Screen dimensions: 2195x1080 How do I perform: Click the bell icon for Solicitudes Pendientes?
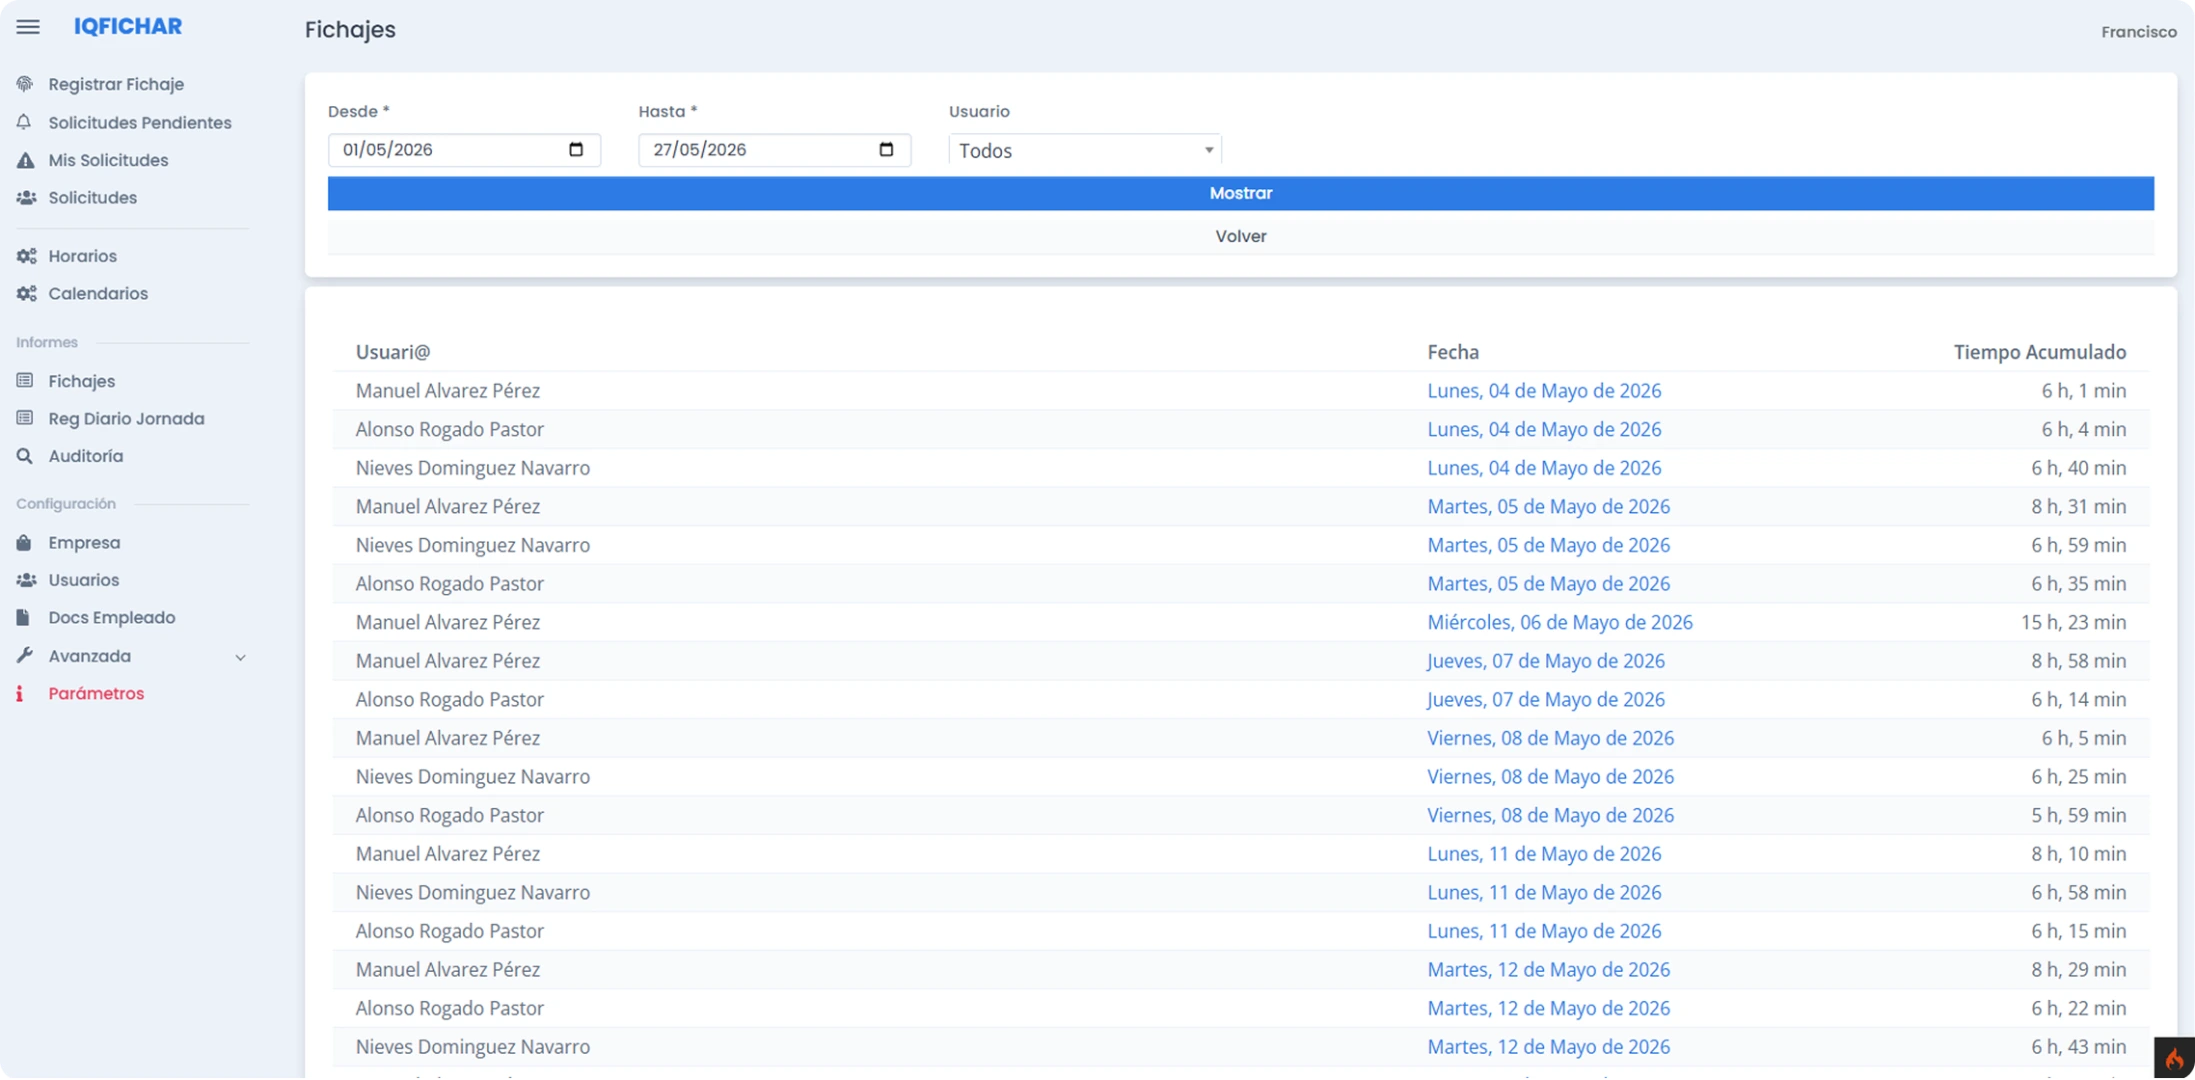click(25, 122)
